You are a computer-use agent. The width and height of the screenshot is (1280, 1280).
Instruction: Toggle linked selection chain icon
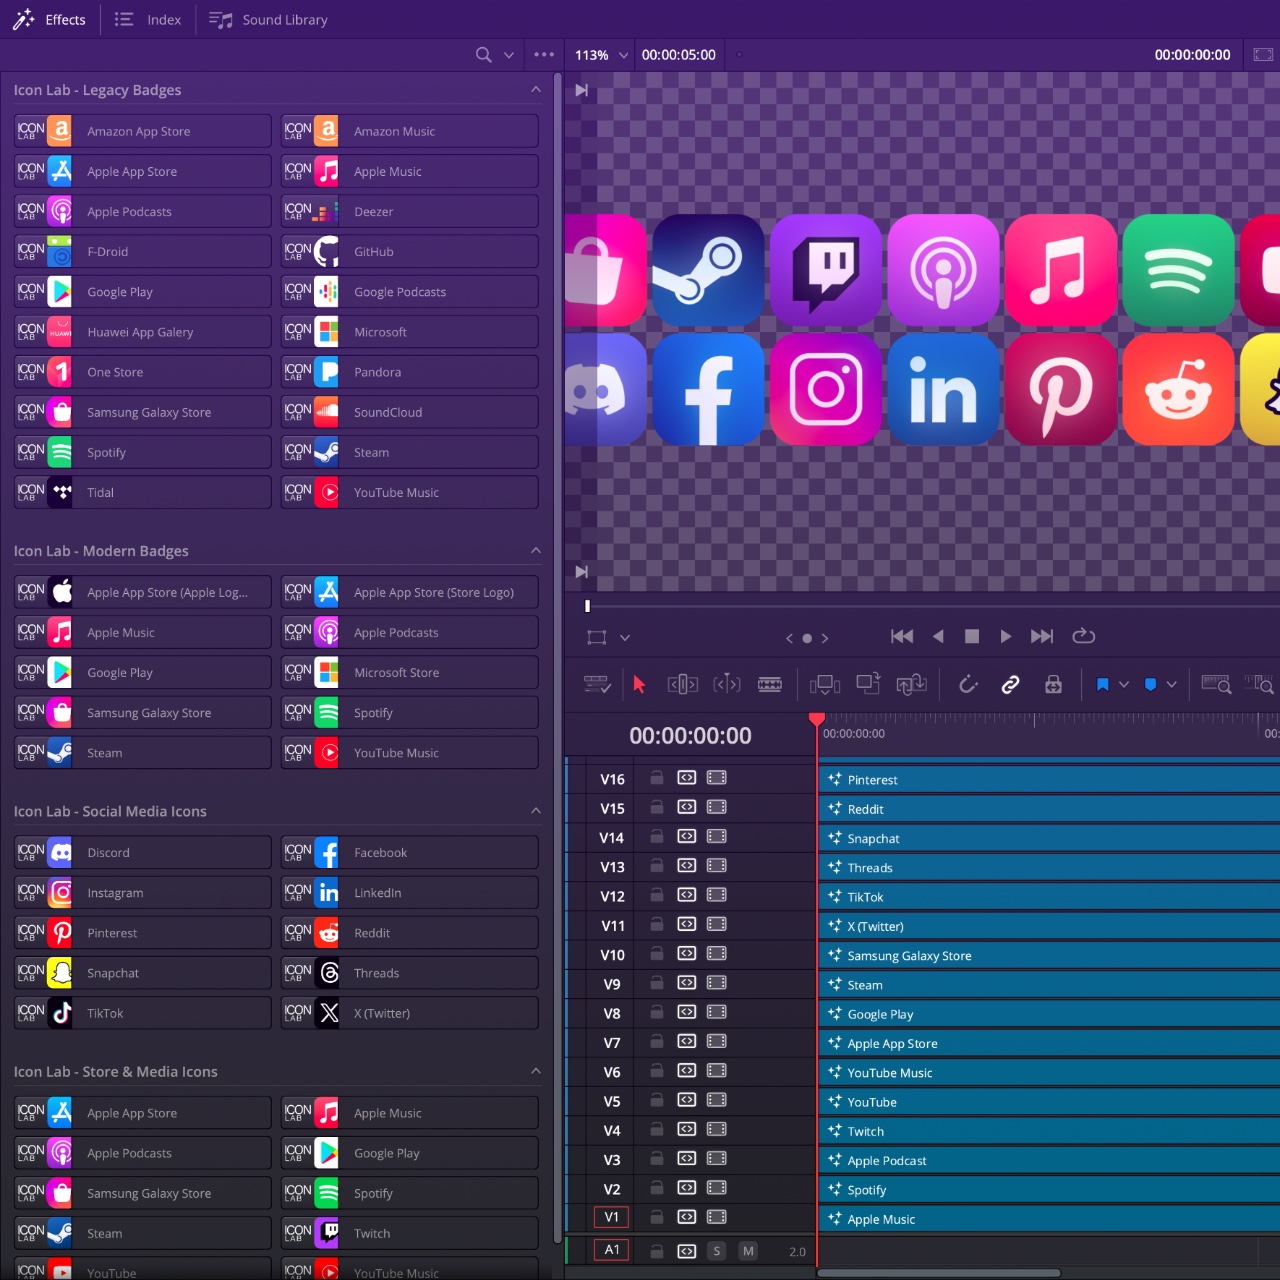pos(1010,684)
